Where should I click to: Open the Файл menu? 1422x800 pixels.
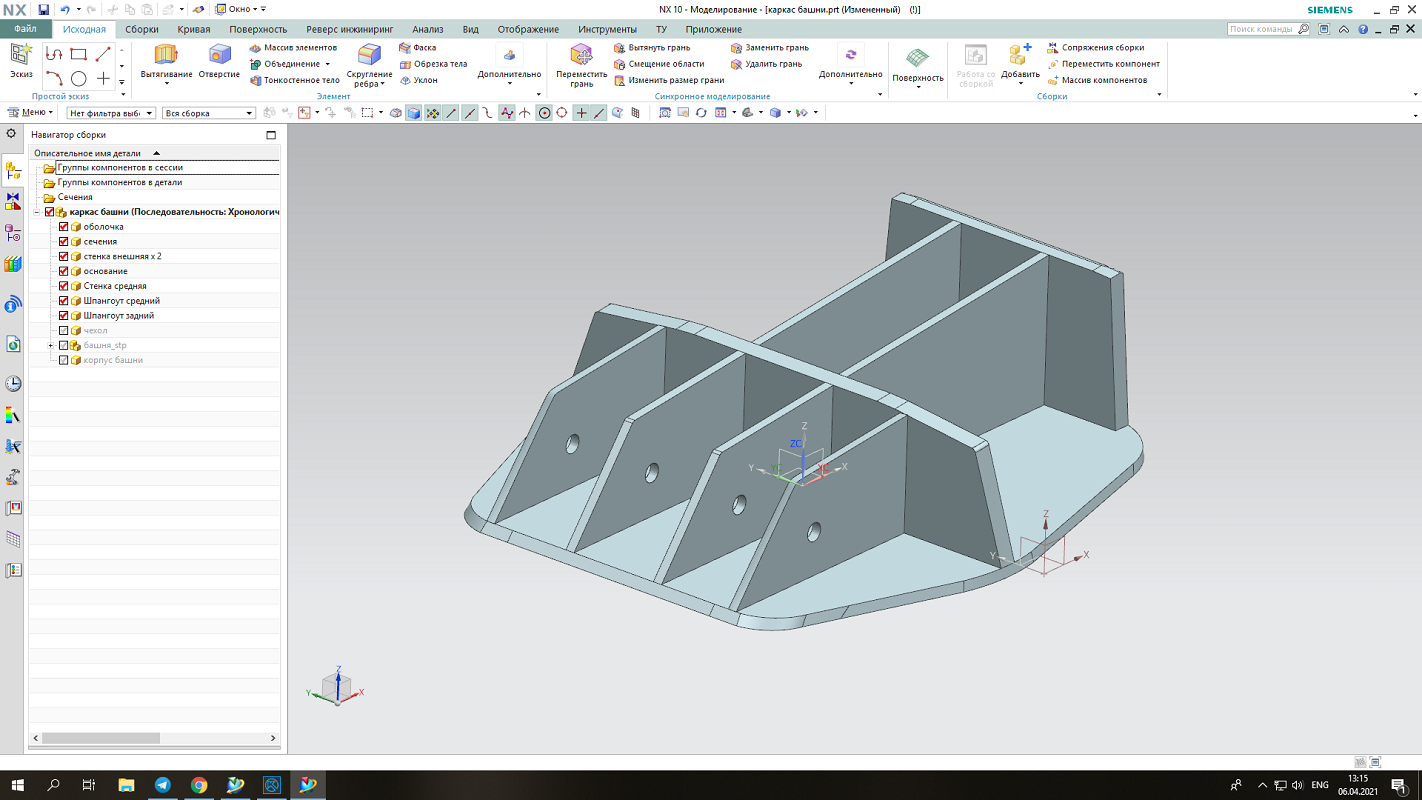click(25, 30)
